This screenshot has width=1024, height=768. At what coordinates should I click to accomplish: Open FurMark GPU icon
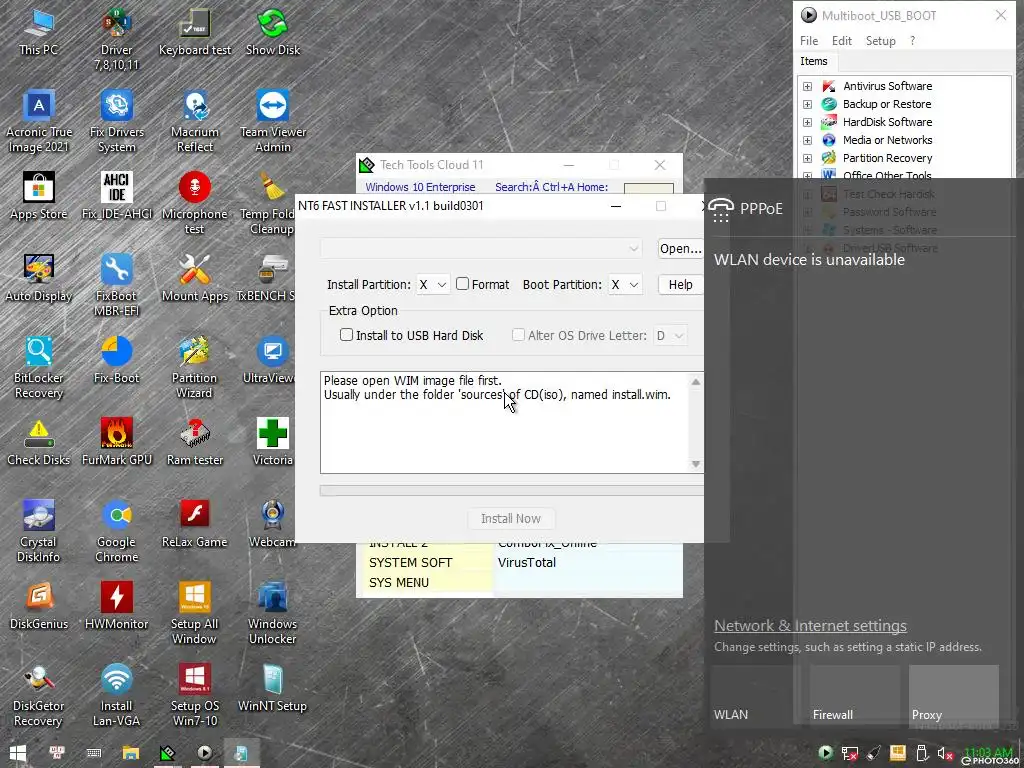coord(117,442)
